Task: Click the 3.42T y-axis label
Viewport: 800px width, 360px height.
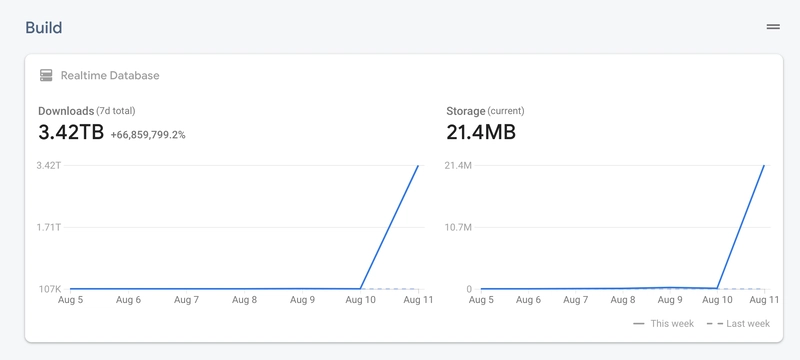Action: pyautogui.click(x=49, y=165)
